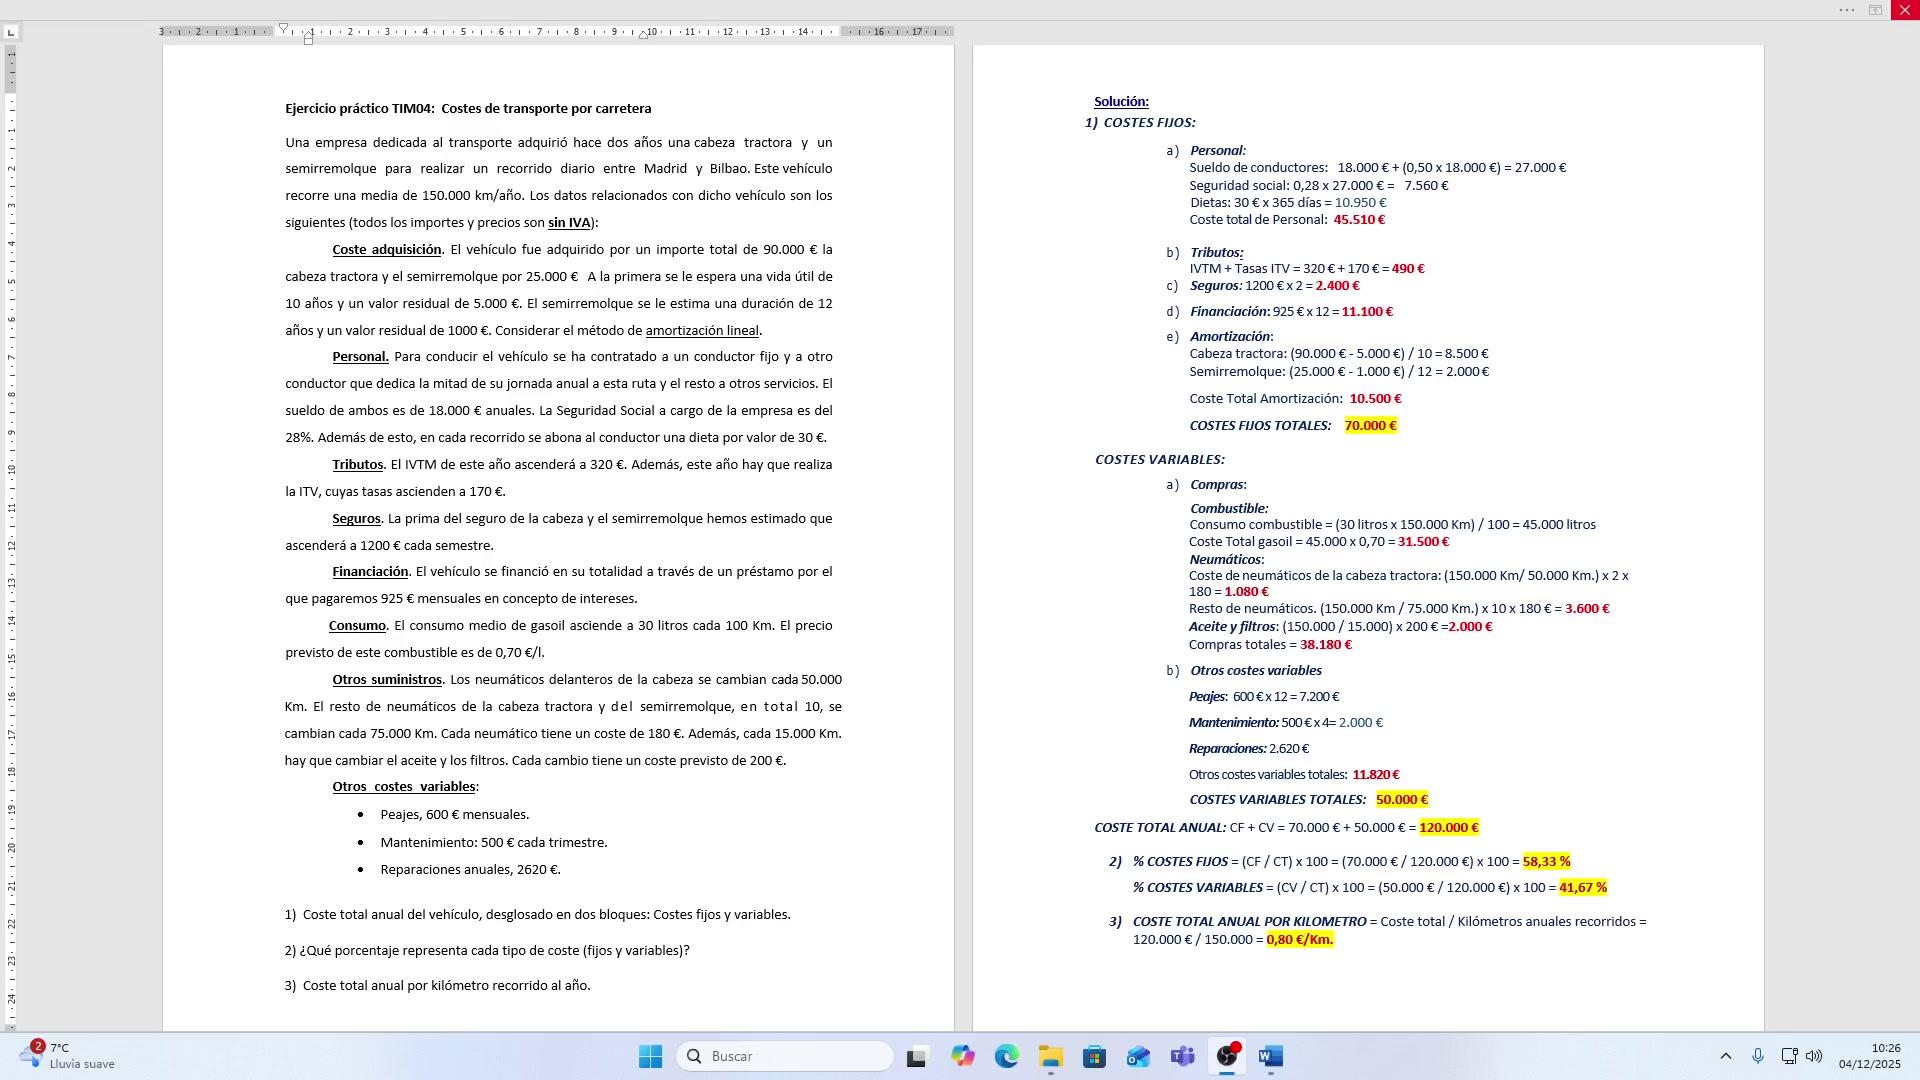This screenshot has width=1920, height=1080.
Task: Launch Copilot from the taskbar
Action: pyautogui.click(x=962, y=1057)
